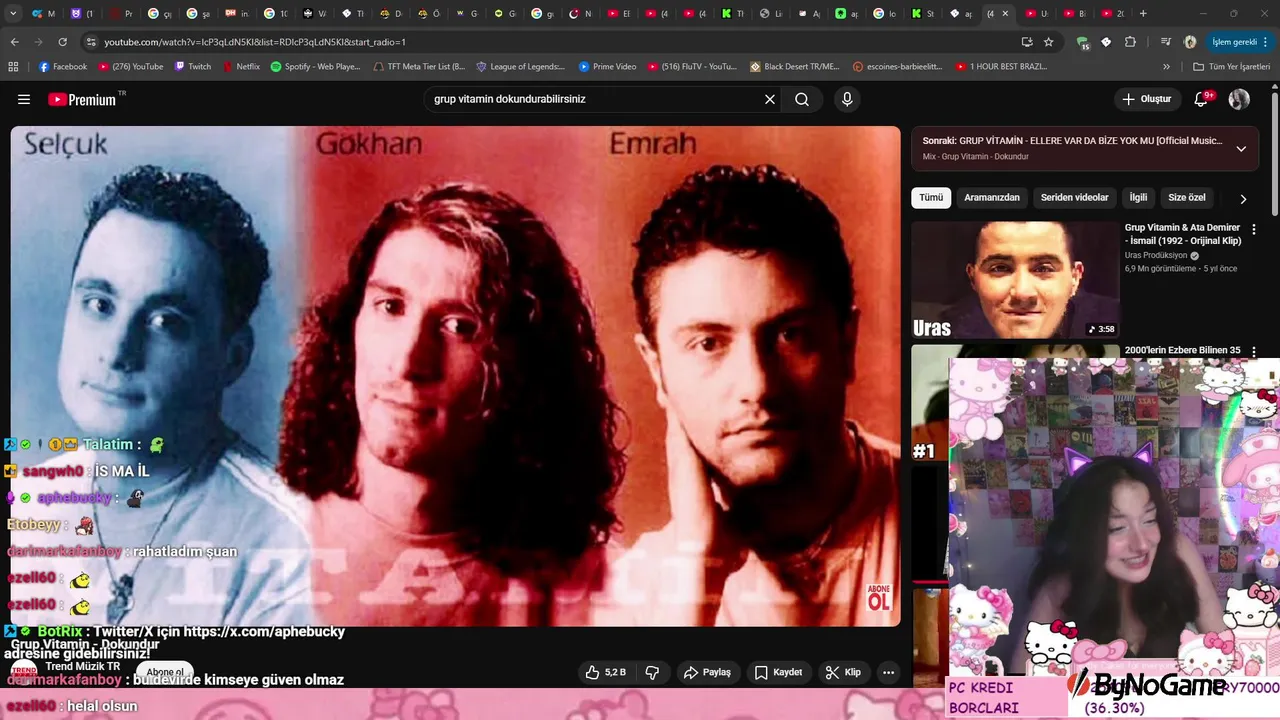Open the Tüm Yer İşaretleri folder
The image size is (1280, 720).
pyautogui.click(x=1231, y=67)
